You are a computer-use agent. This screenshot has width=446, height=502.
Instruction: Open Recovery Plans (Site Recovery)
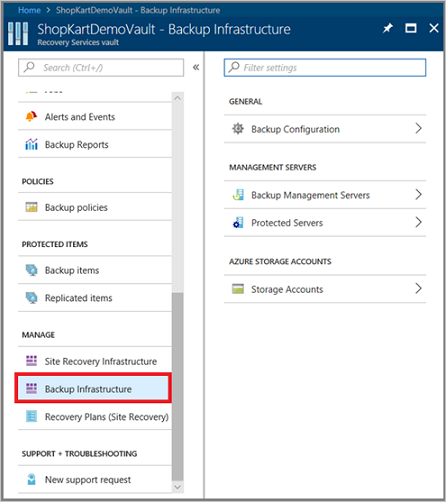[x=95, y=416]
